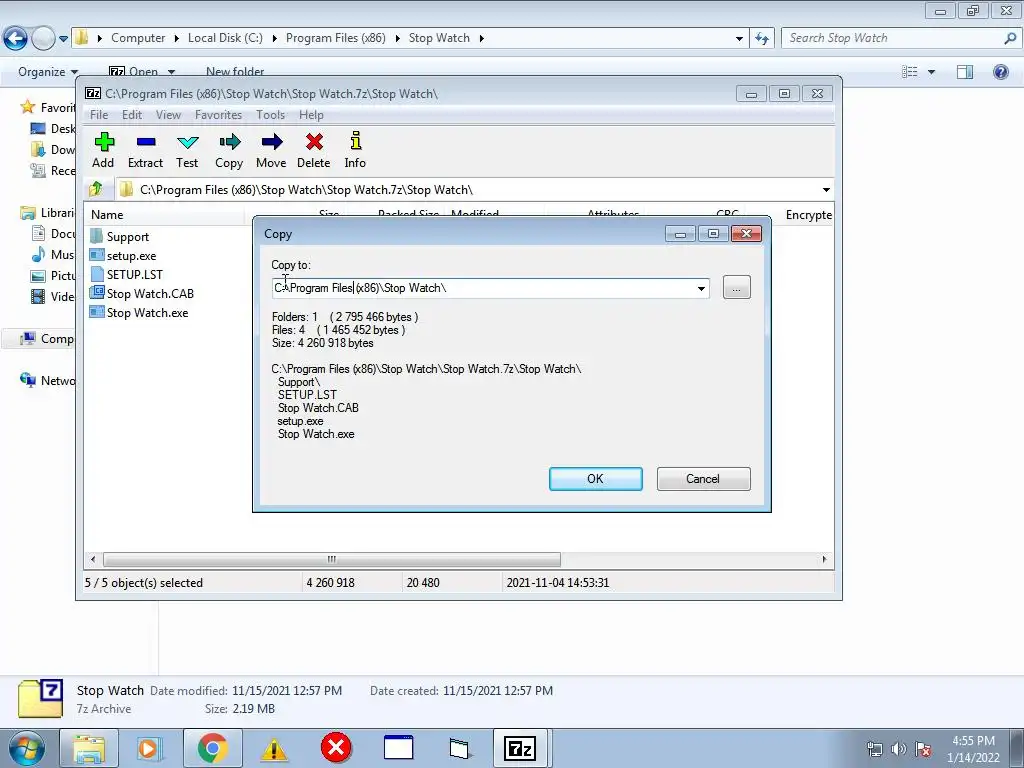Confirm copy with the OK button
Viewport: 1024px width, 768px height.
pyautogui.click(x=596, y=479)
